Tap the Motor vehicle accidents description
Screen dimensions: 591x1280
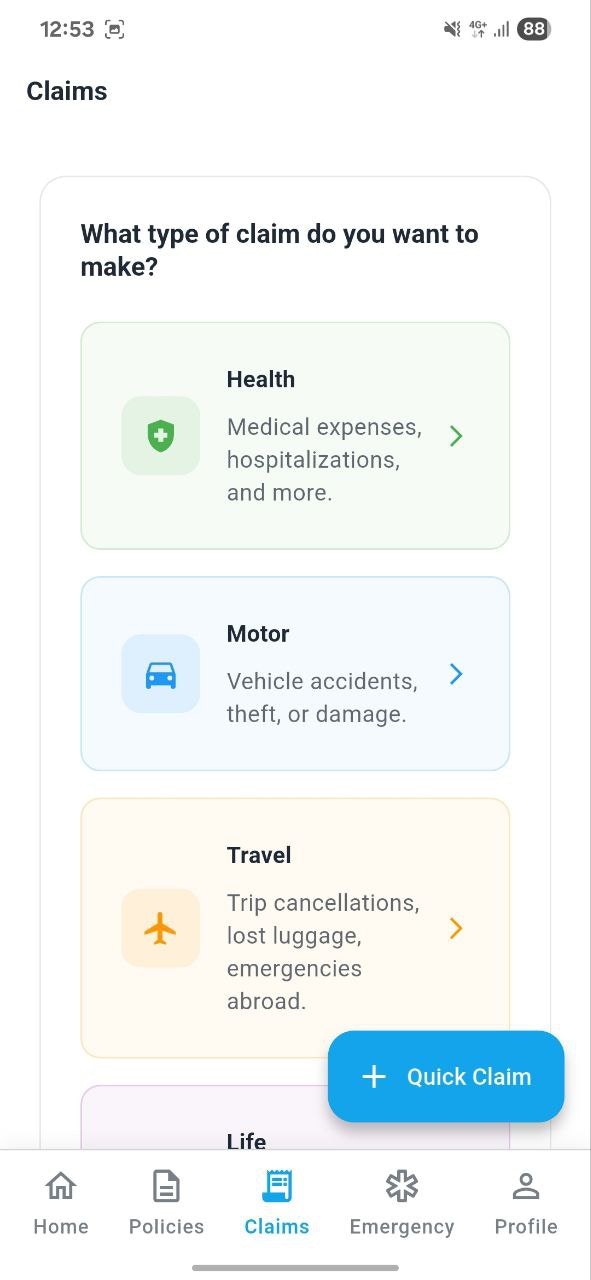[x=323, y=698]
